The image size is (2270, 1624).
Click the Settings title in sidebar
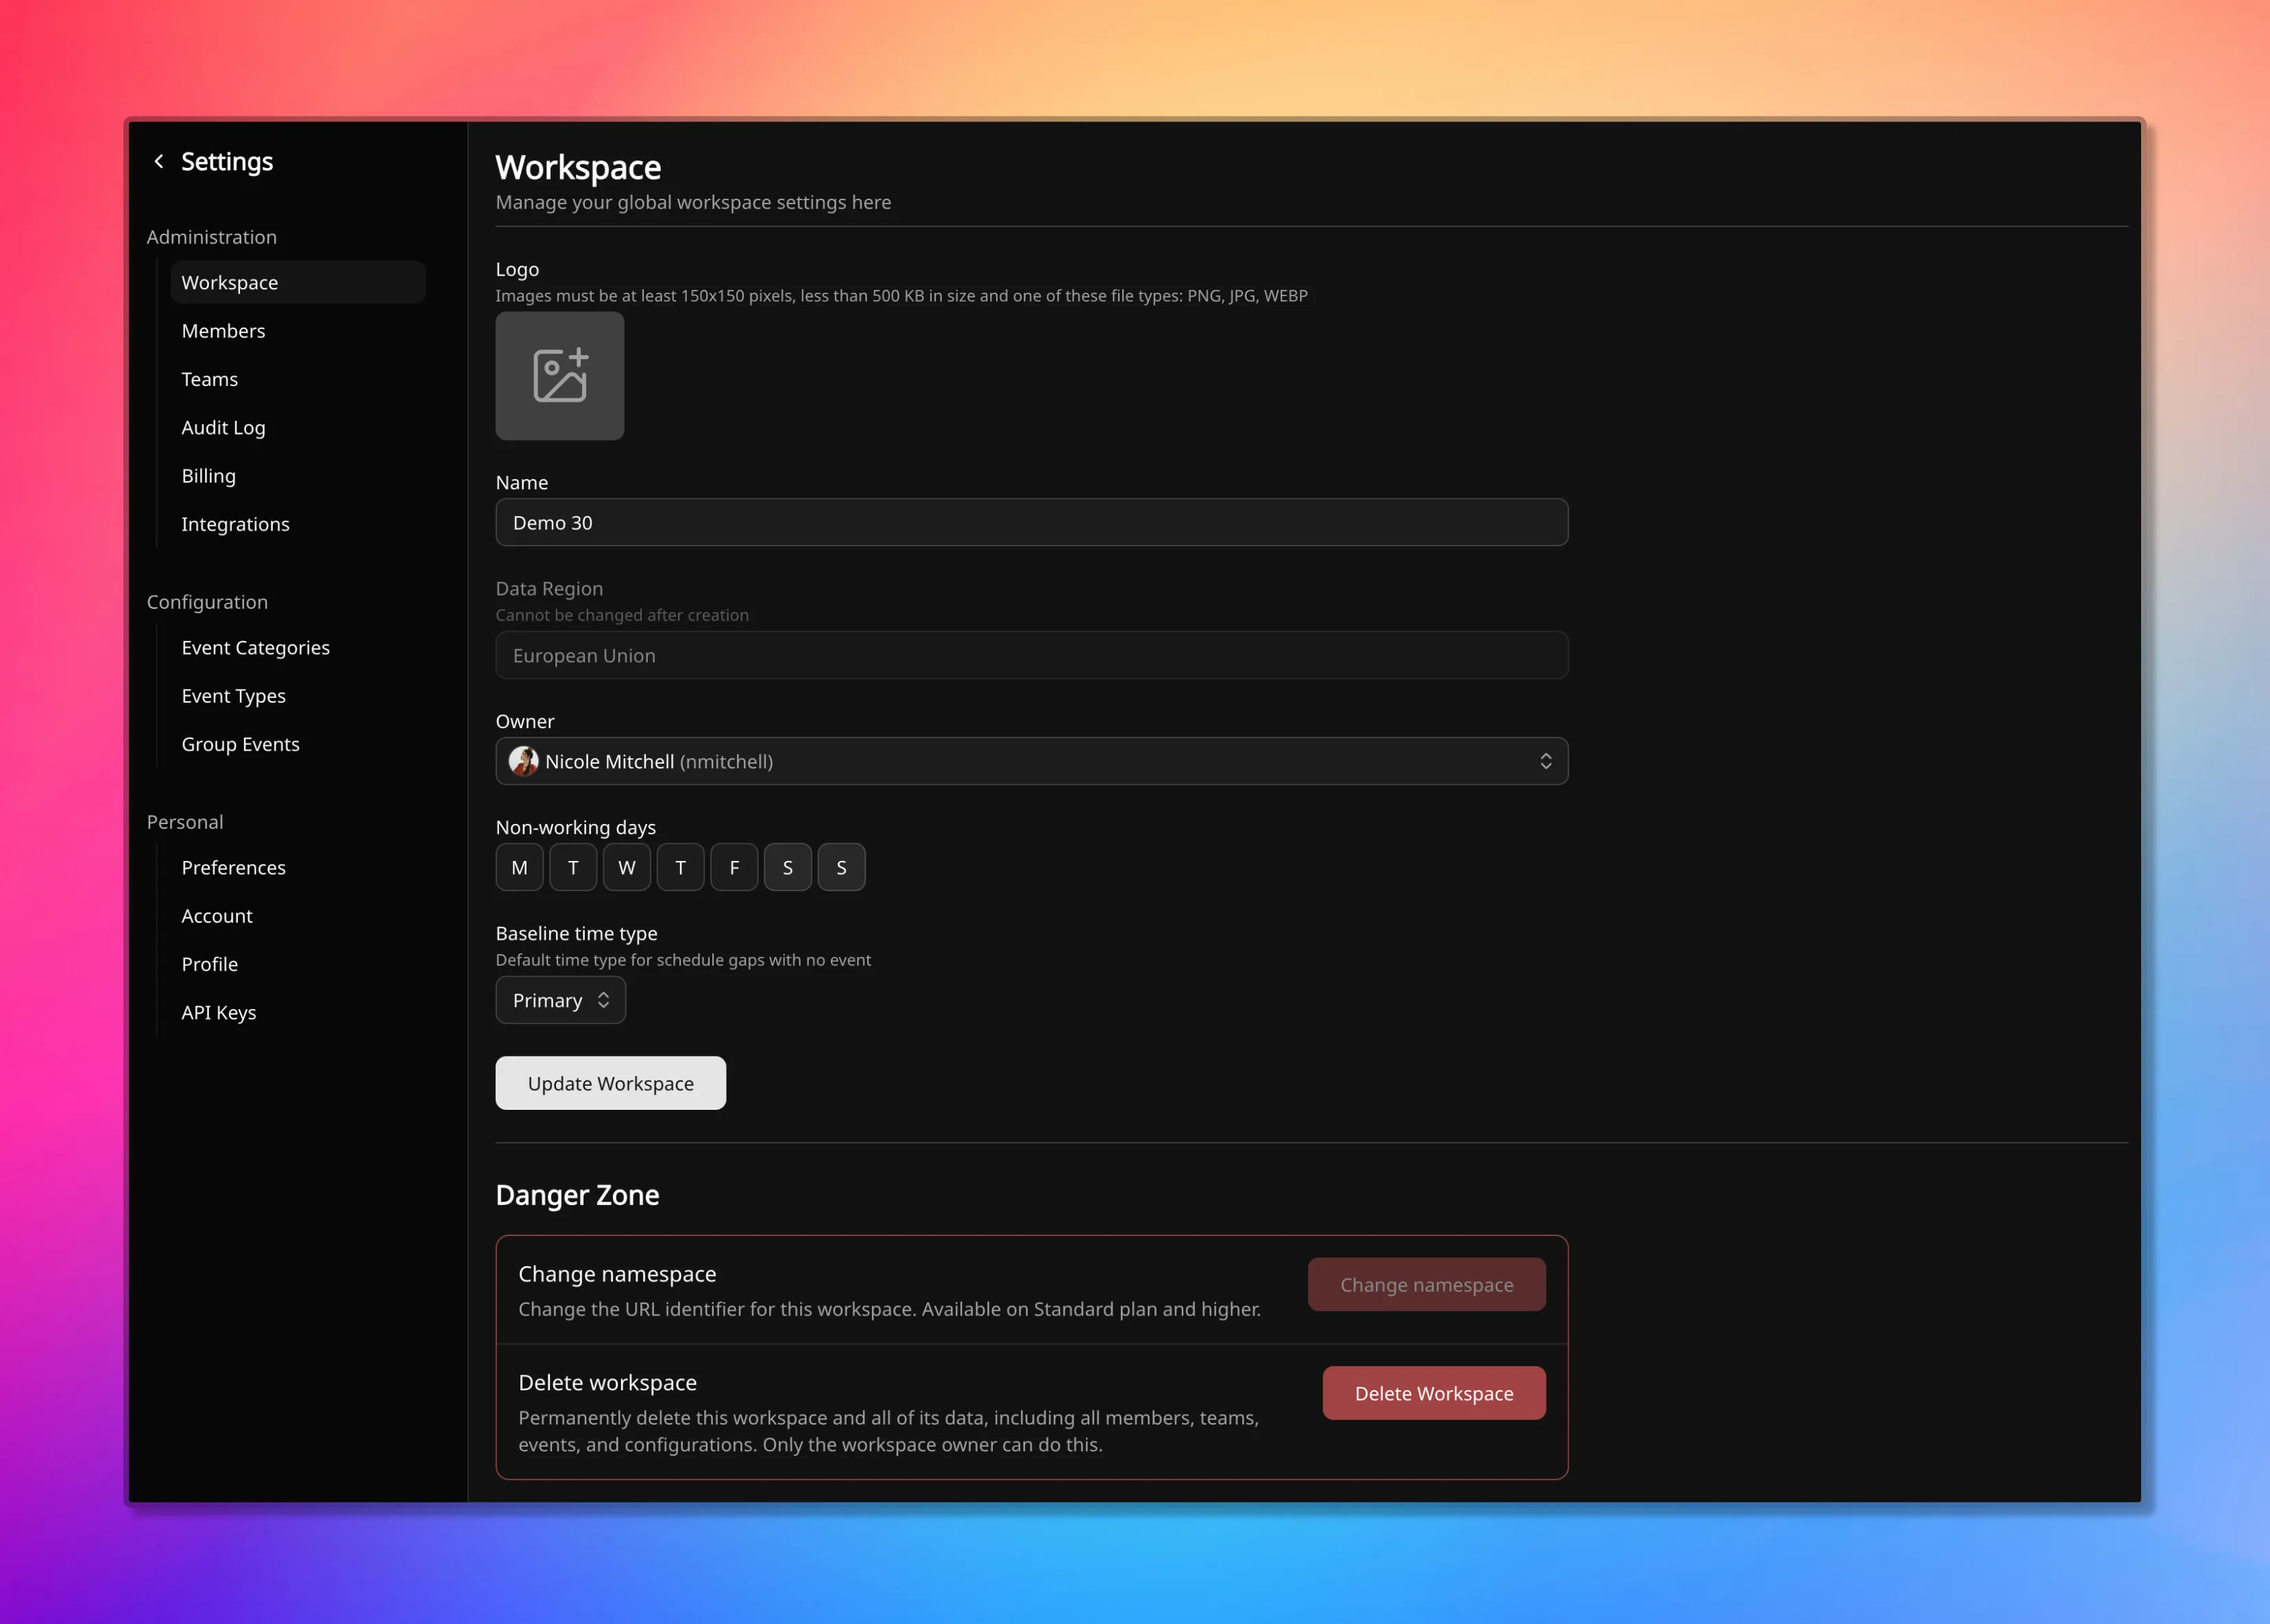pos(227,162)
